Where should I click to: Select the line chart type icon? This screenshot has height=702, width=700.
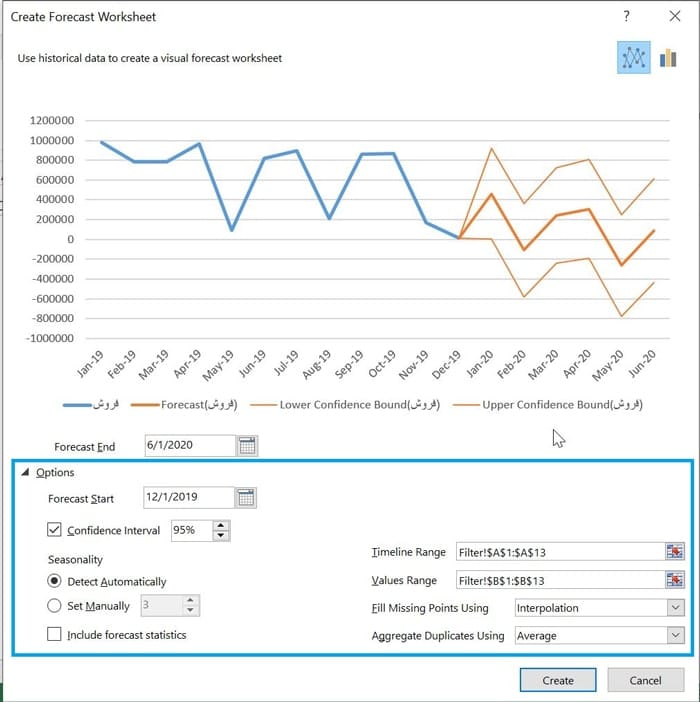633,57
